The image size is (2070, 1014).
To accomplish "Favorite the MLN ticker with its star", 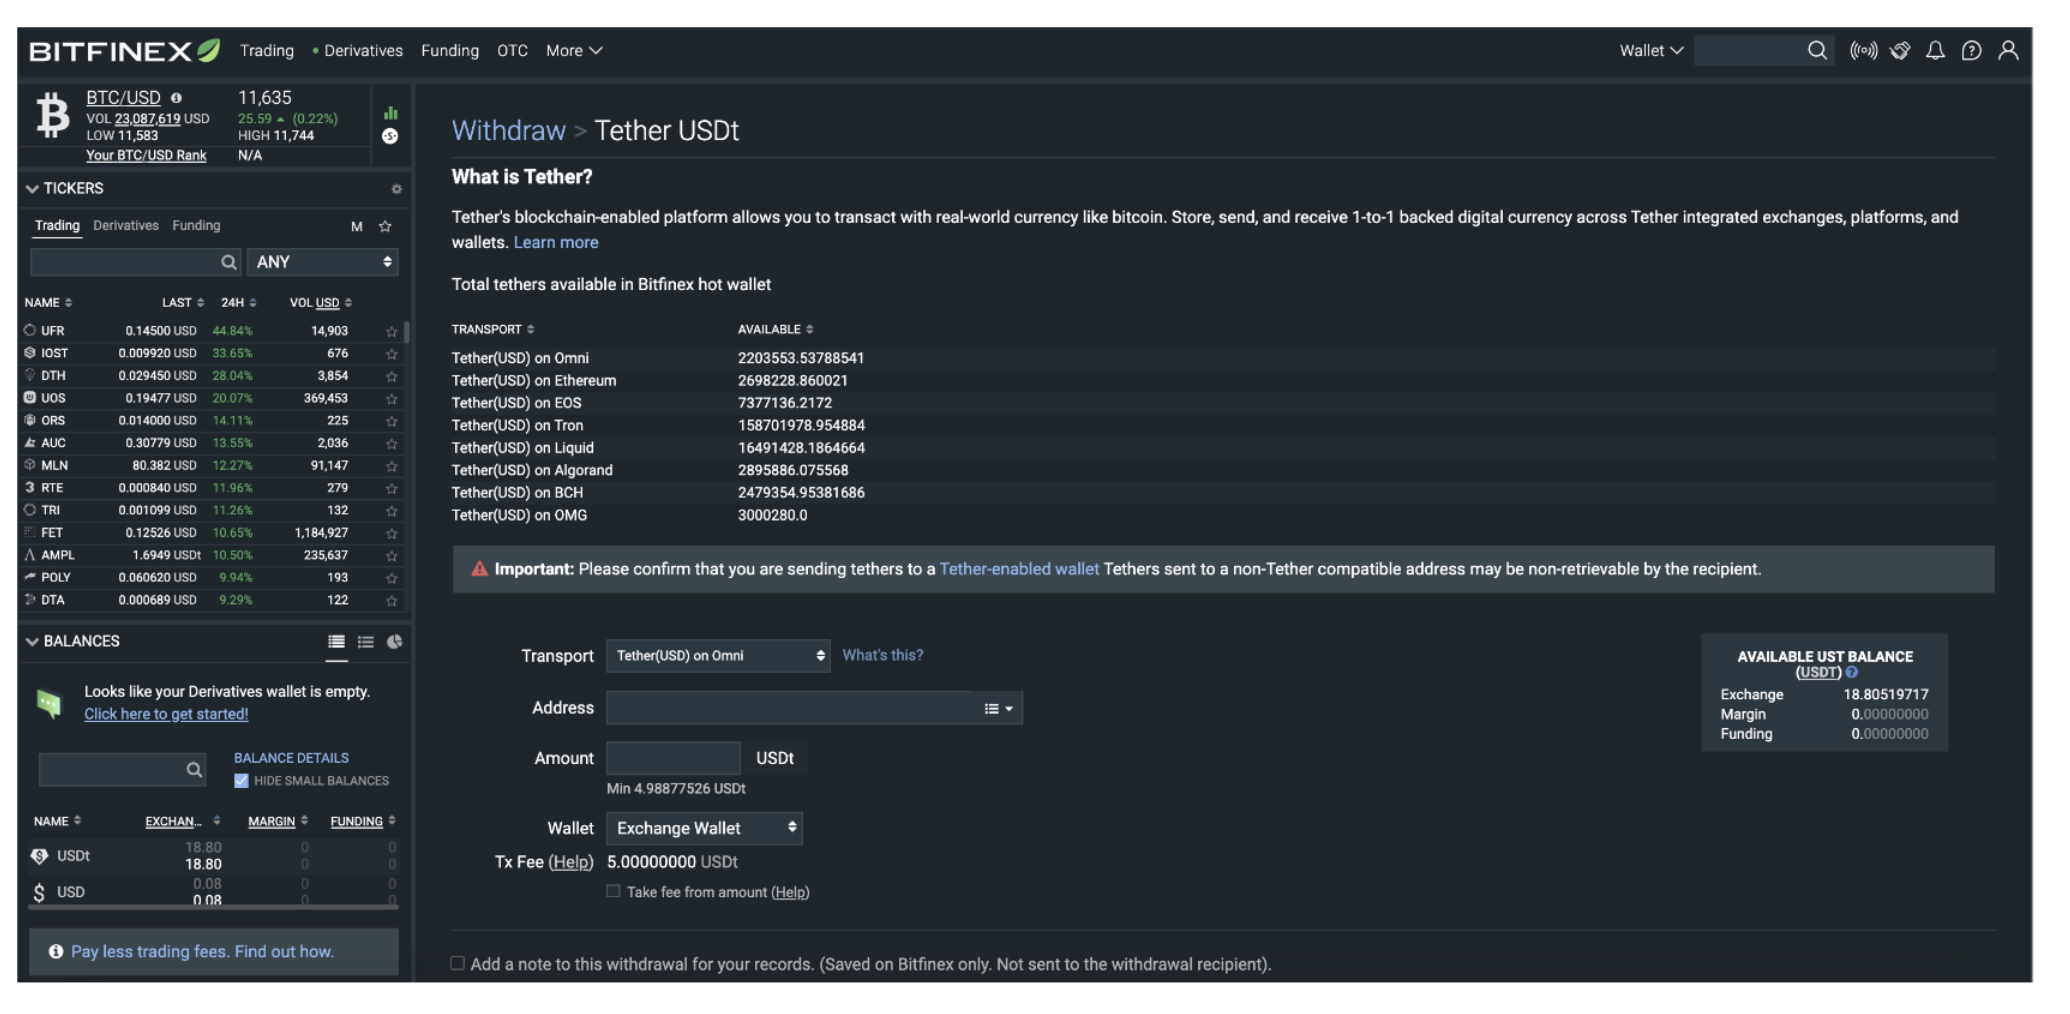I will pyautogui.click(x=391, y=466).
